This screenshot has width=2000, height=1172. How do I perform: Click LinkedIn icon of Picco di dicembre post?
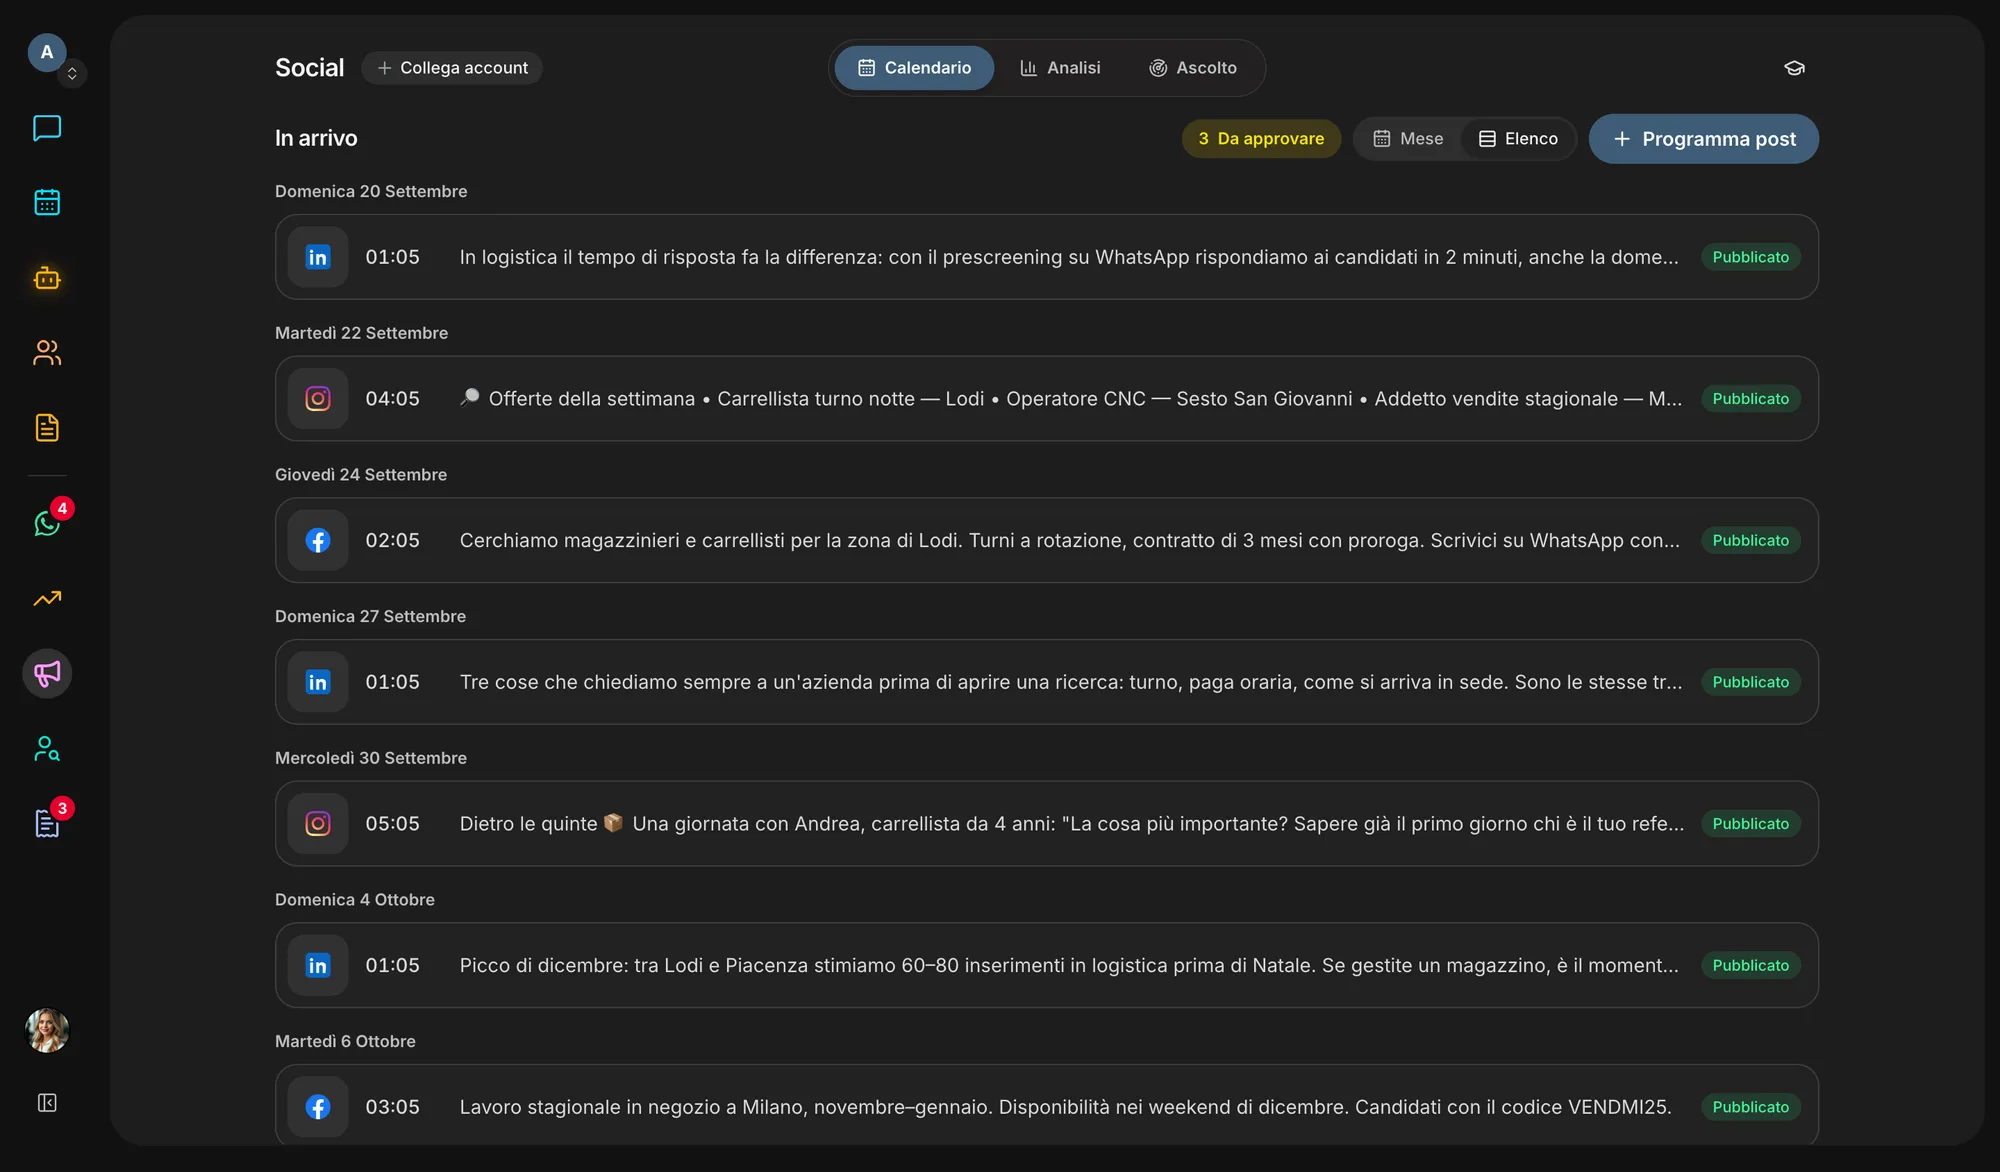(318, 965)
